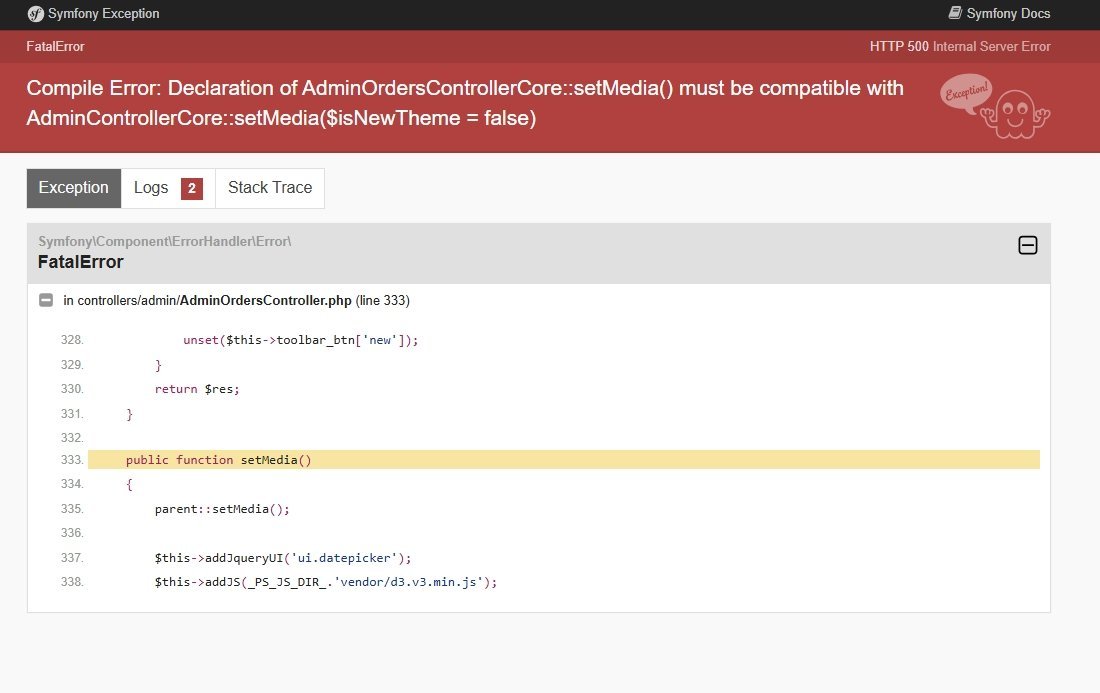Image resolution: width=1100 pixels, height=693 pixels.
Task: Click the highlighted line 333 setMedia code
Action: click(219, 460)
